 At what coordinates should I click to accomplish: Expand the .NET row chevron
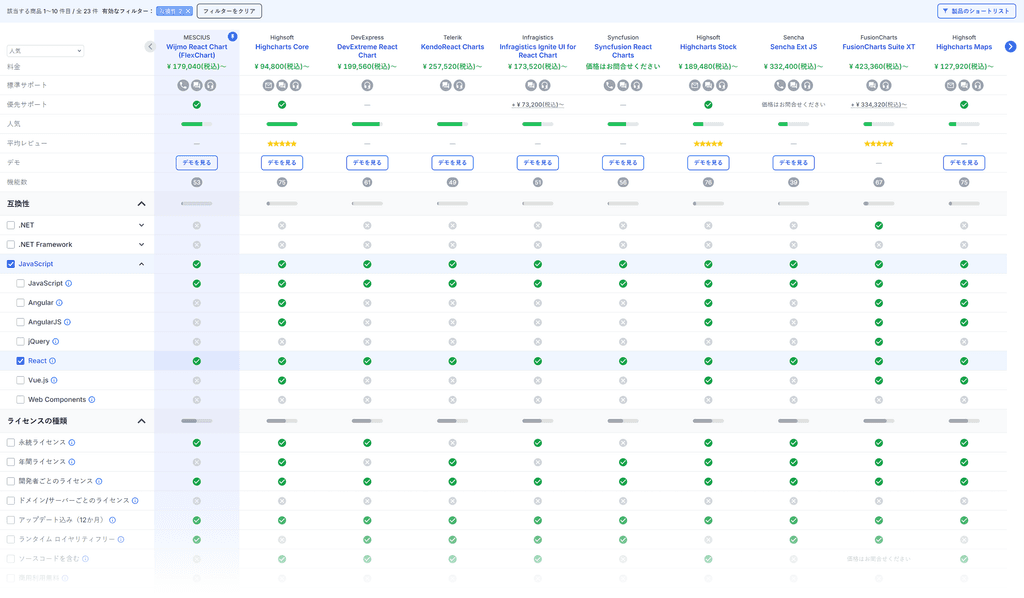(x=141, y=225)
